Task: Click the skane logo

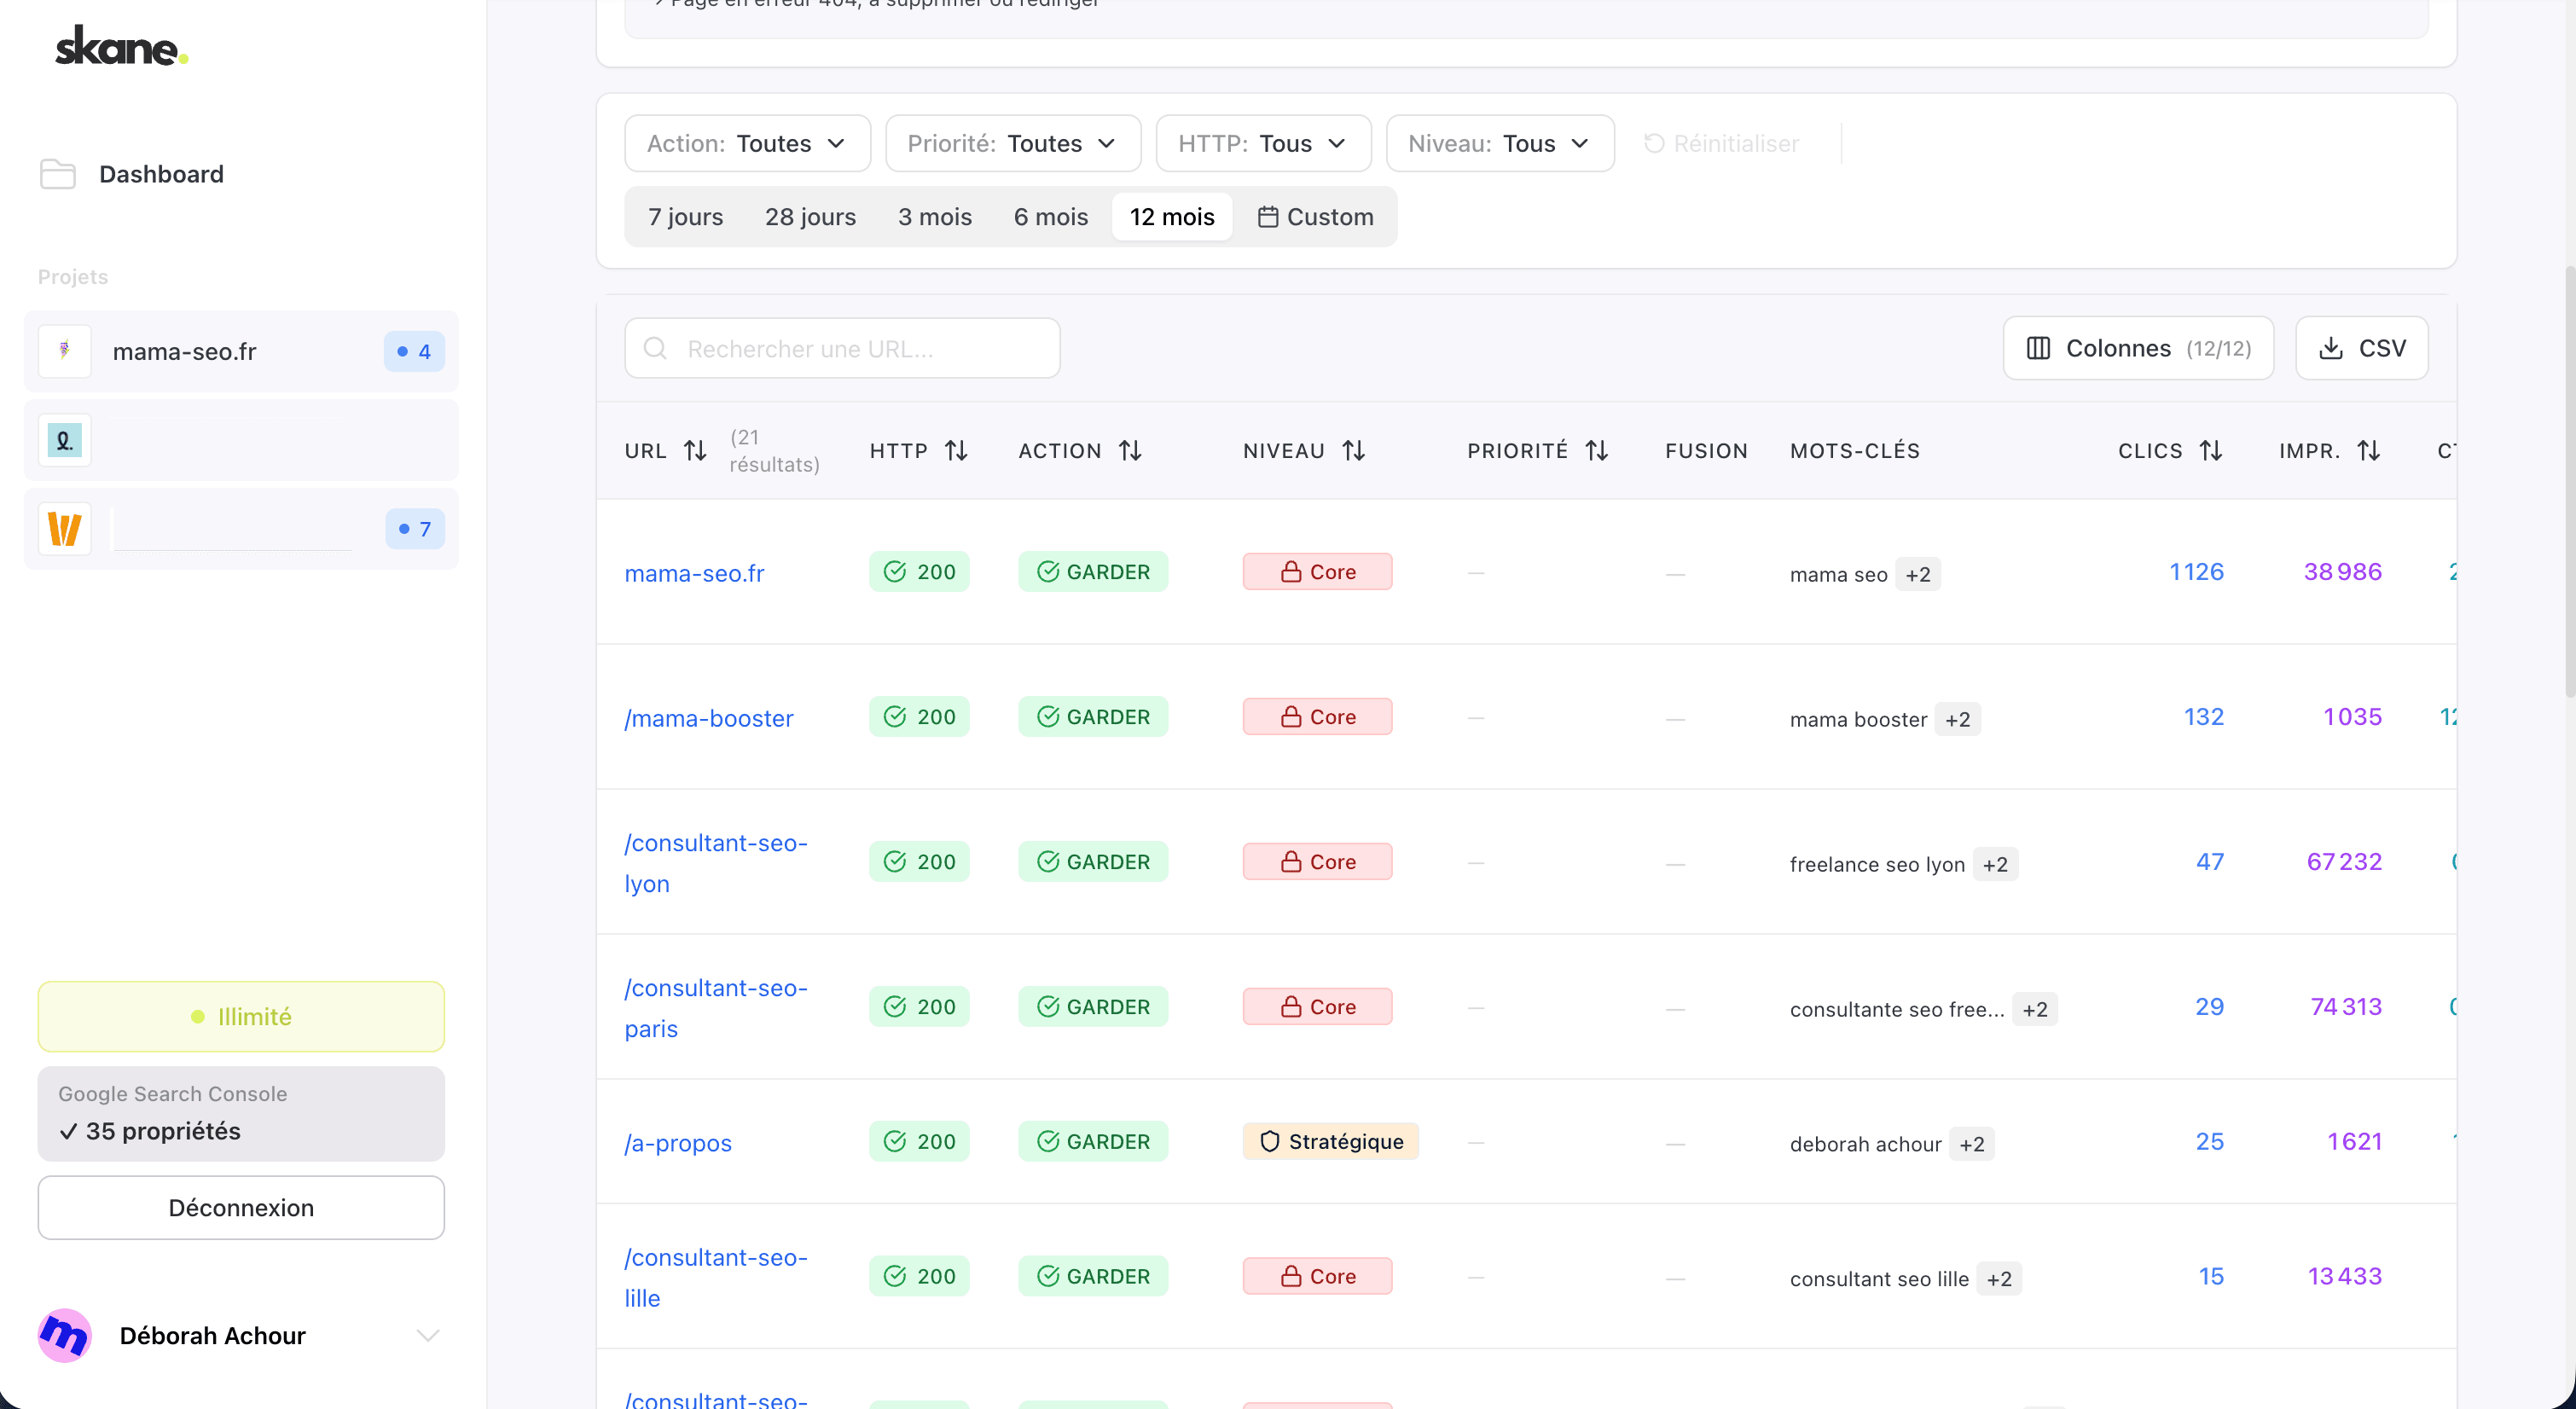Action: 121,47
